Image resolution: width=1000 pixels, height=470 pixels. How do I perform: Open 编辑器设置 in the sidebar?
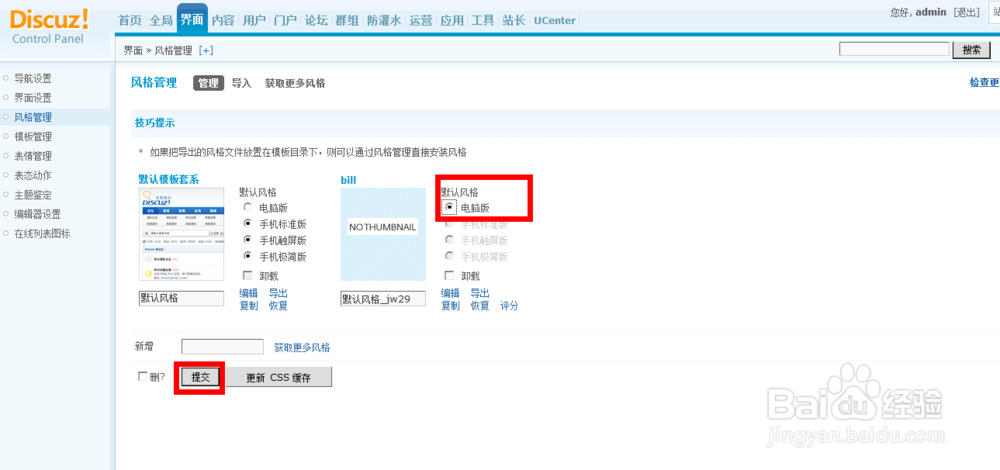[x=38, y=214]
